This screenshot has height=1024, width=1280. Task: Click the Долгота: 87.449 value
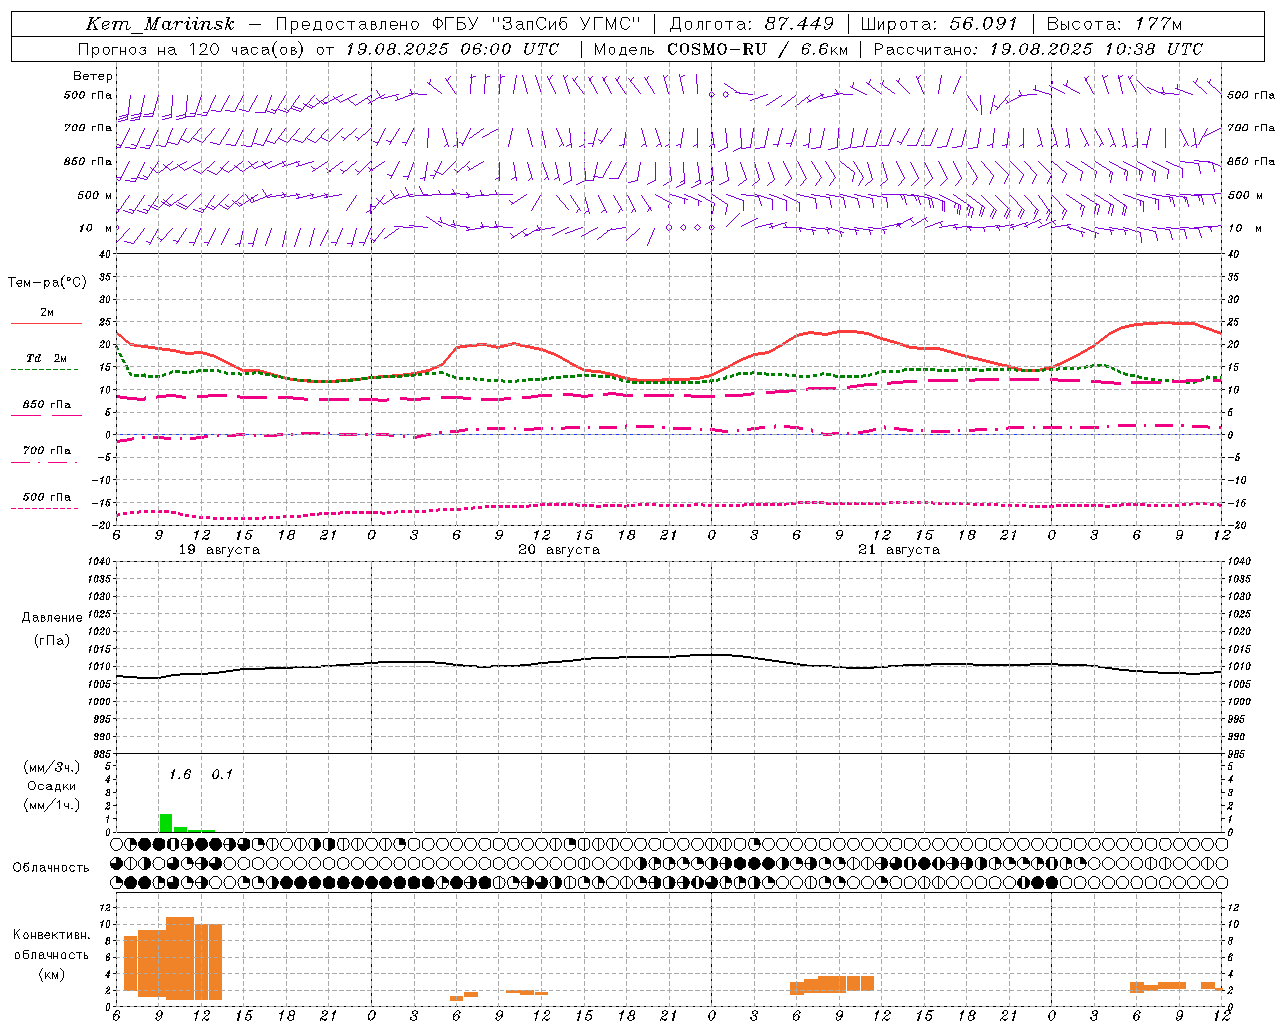coord(752,24)
